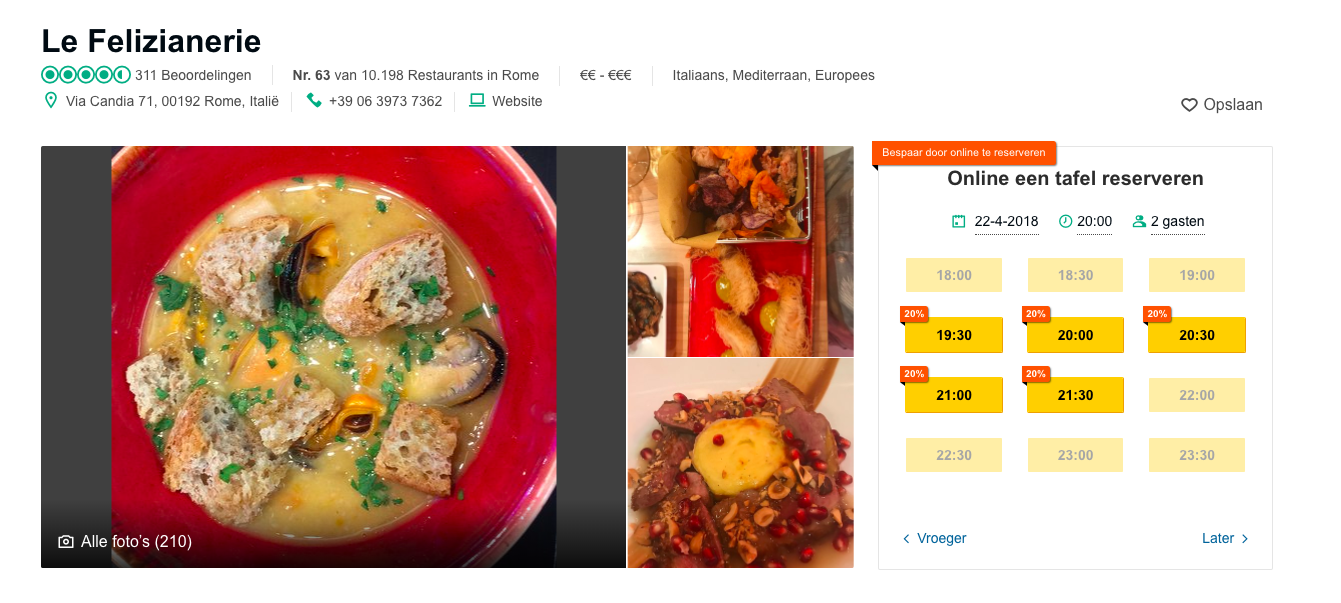Click the laptop Website icon
Image resolution: width=1341 pixels, height=603 pixels.
point(477,101)
